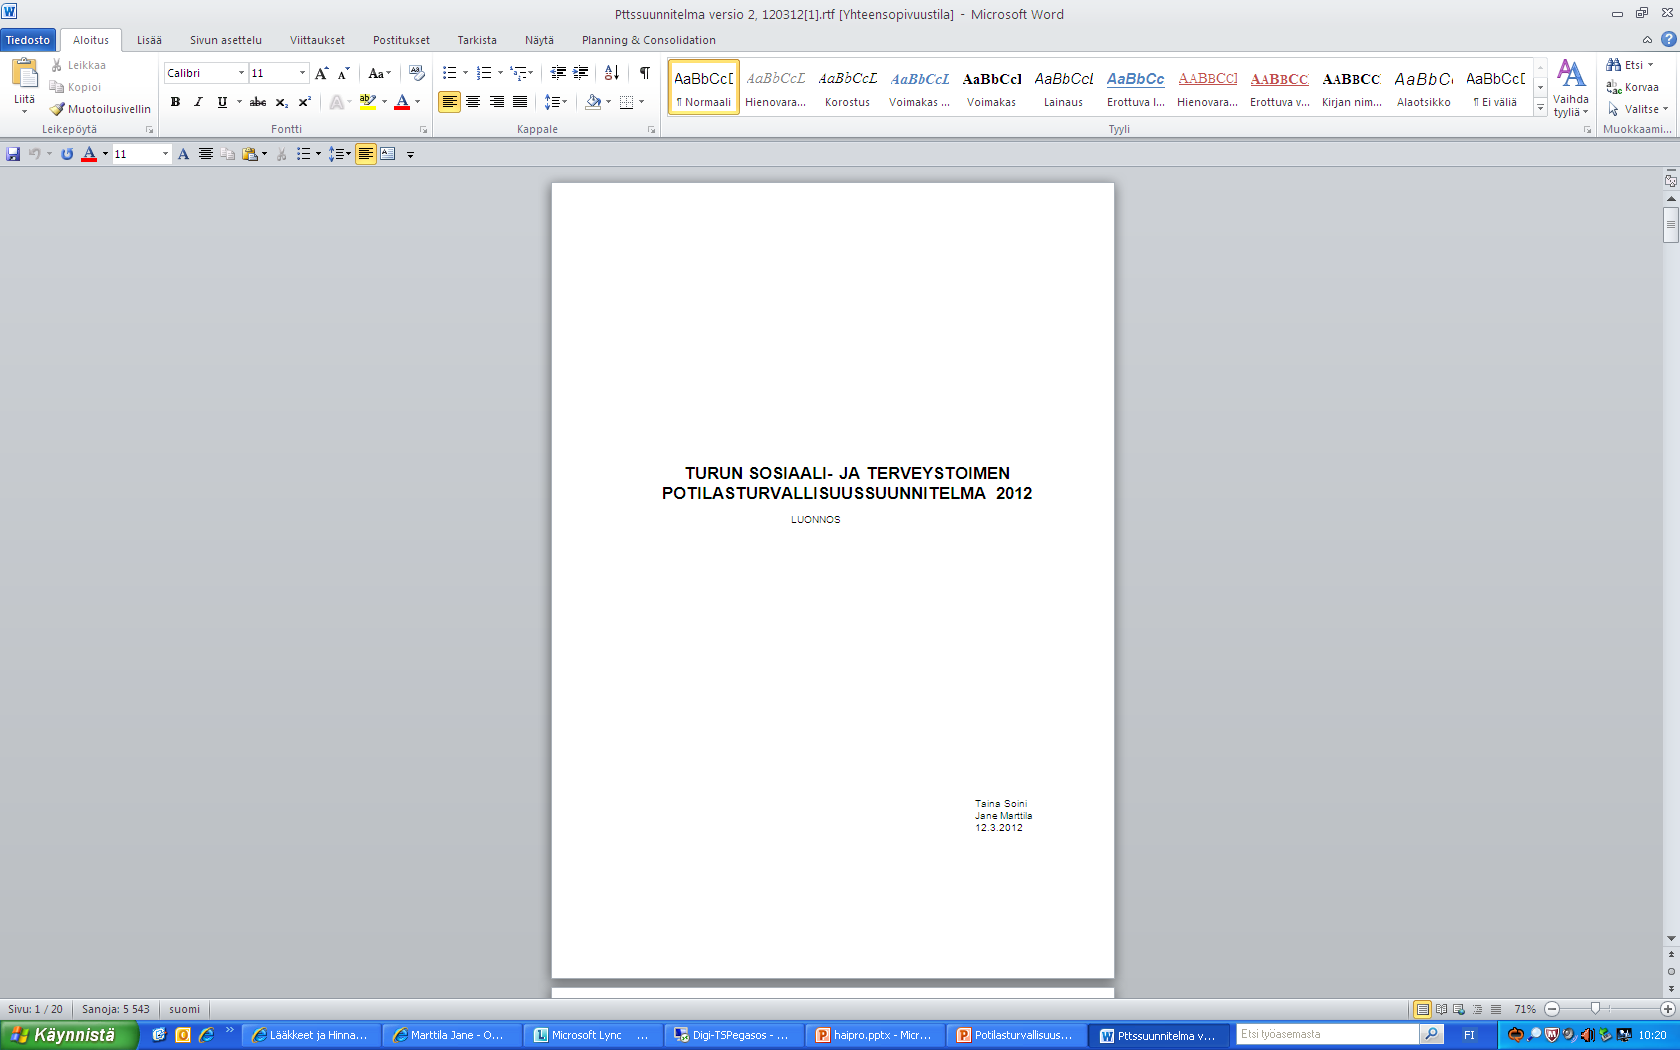The image size is (1680, 1050).
Task: Open the numbered list dropdown arrow
Action: 500,73
